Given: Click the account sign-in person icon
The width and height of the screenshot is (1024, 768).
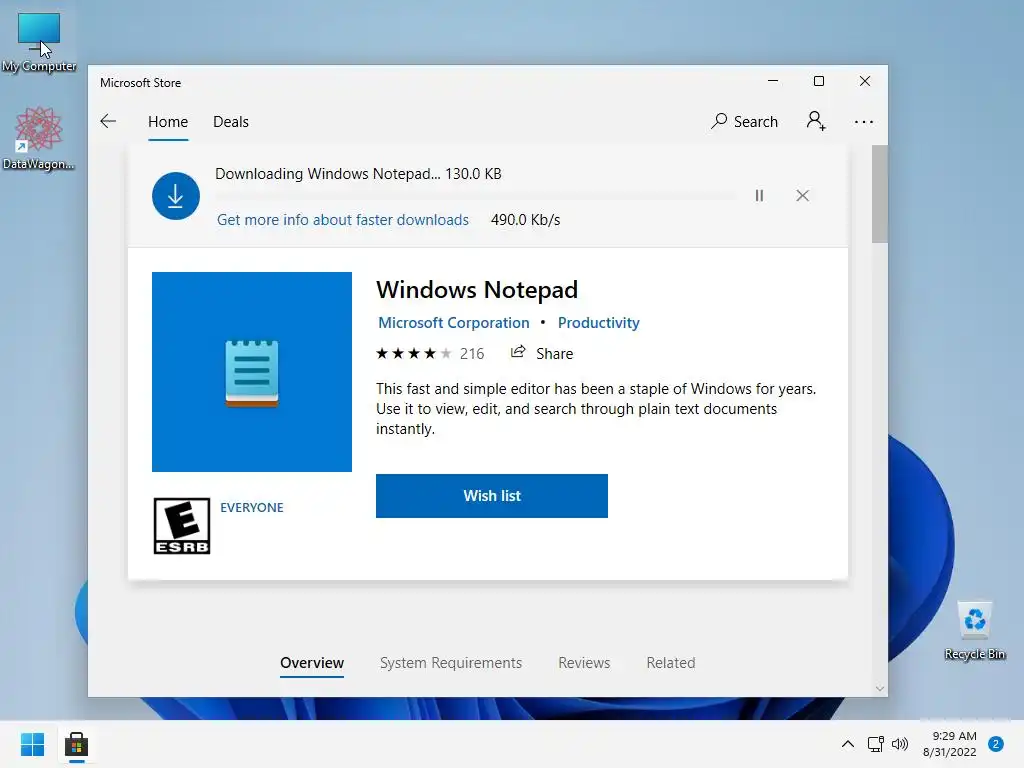Looking at the screenshot, I should click(x=816, y=121).
